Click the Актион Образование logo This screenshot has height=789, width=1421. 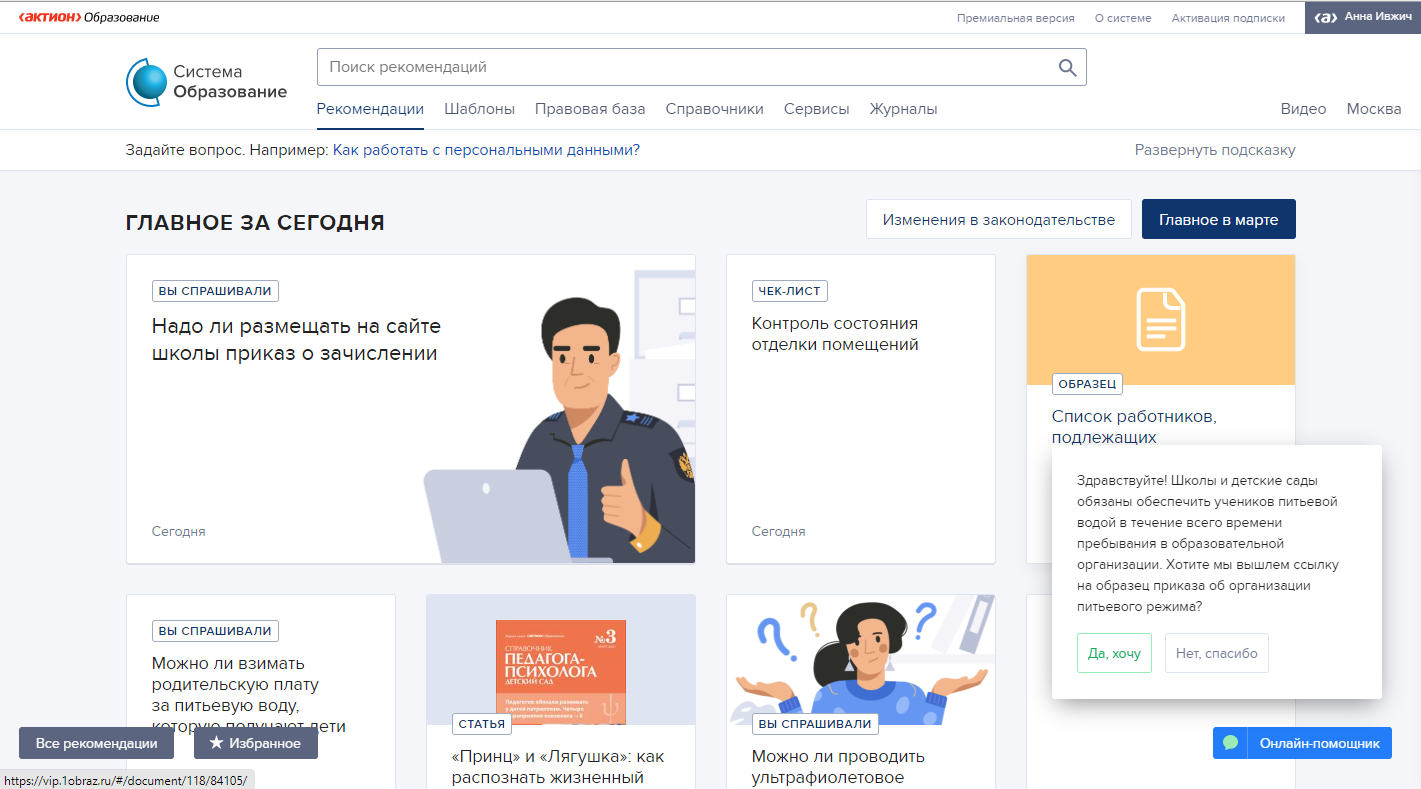click(89, 17)
